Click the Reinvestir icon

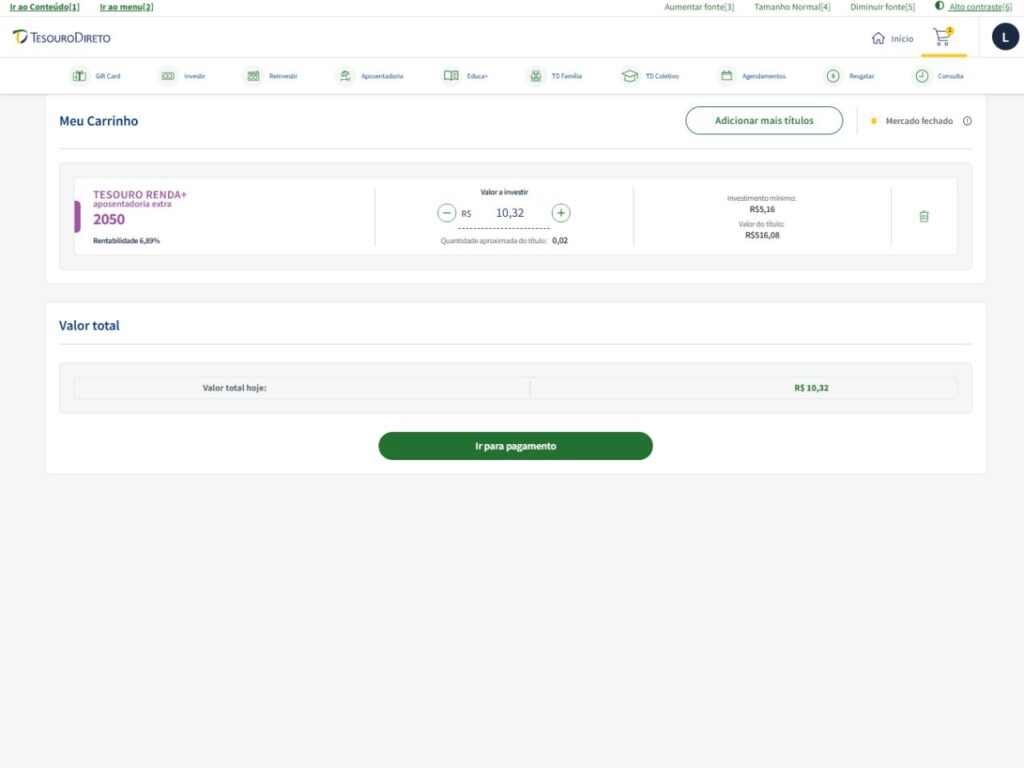pyautogui.click(x=253, y=76)
